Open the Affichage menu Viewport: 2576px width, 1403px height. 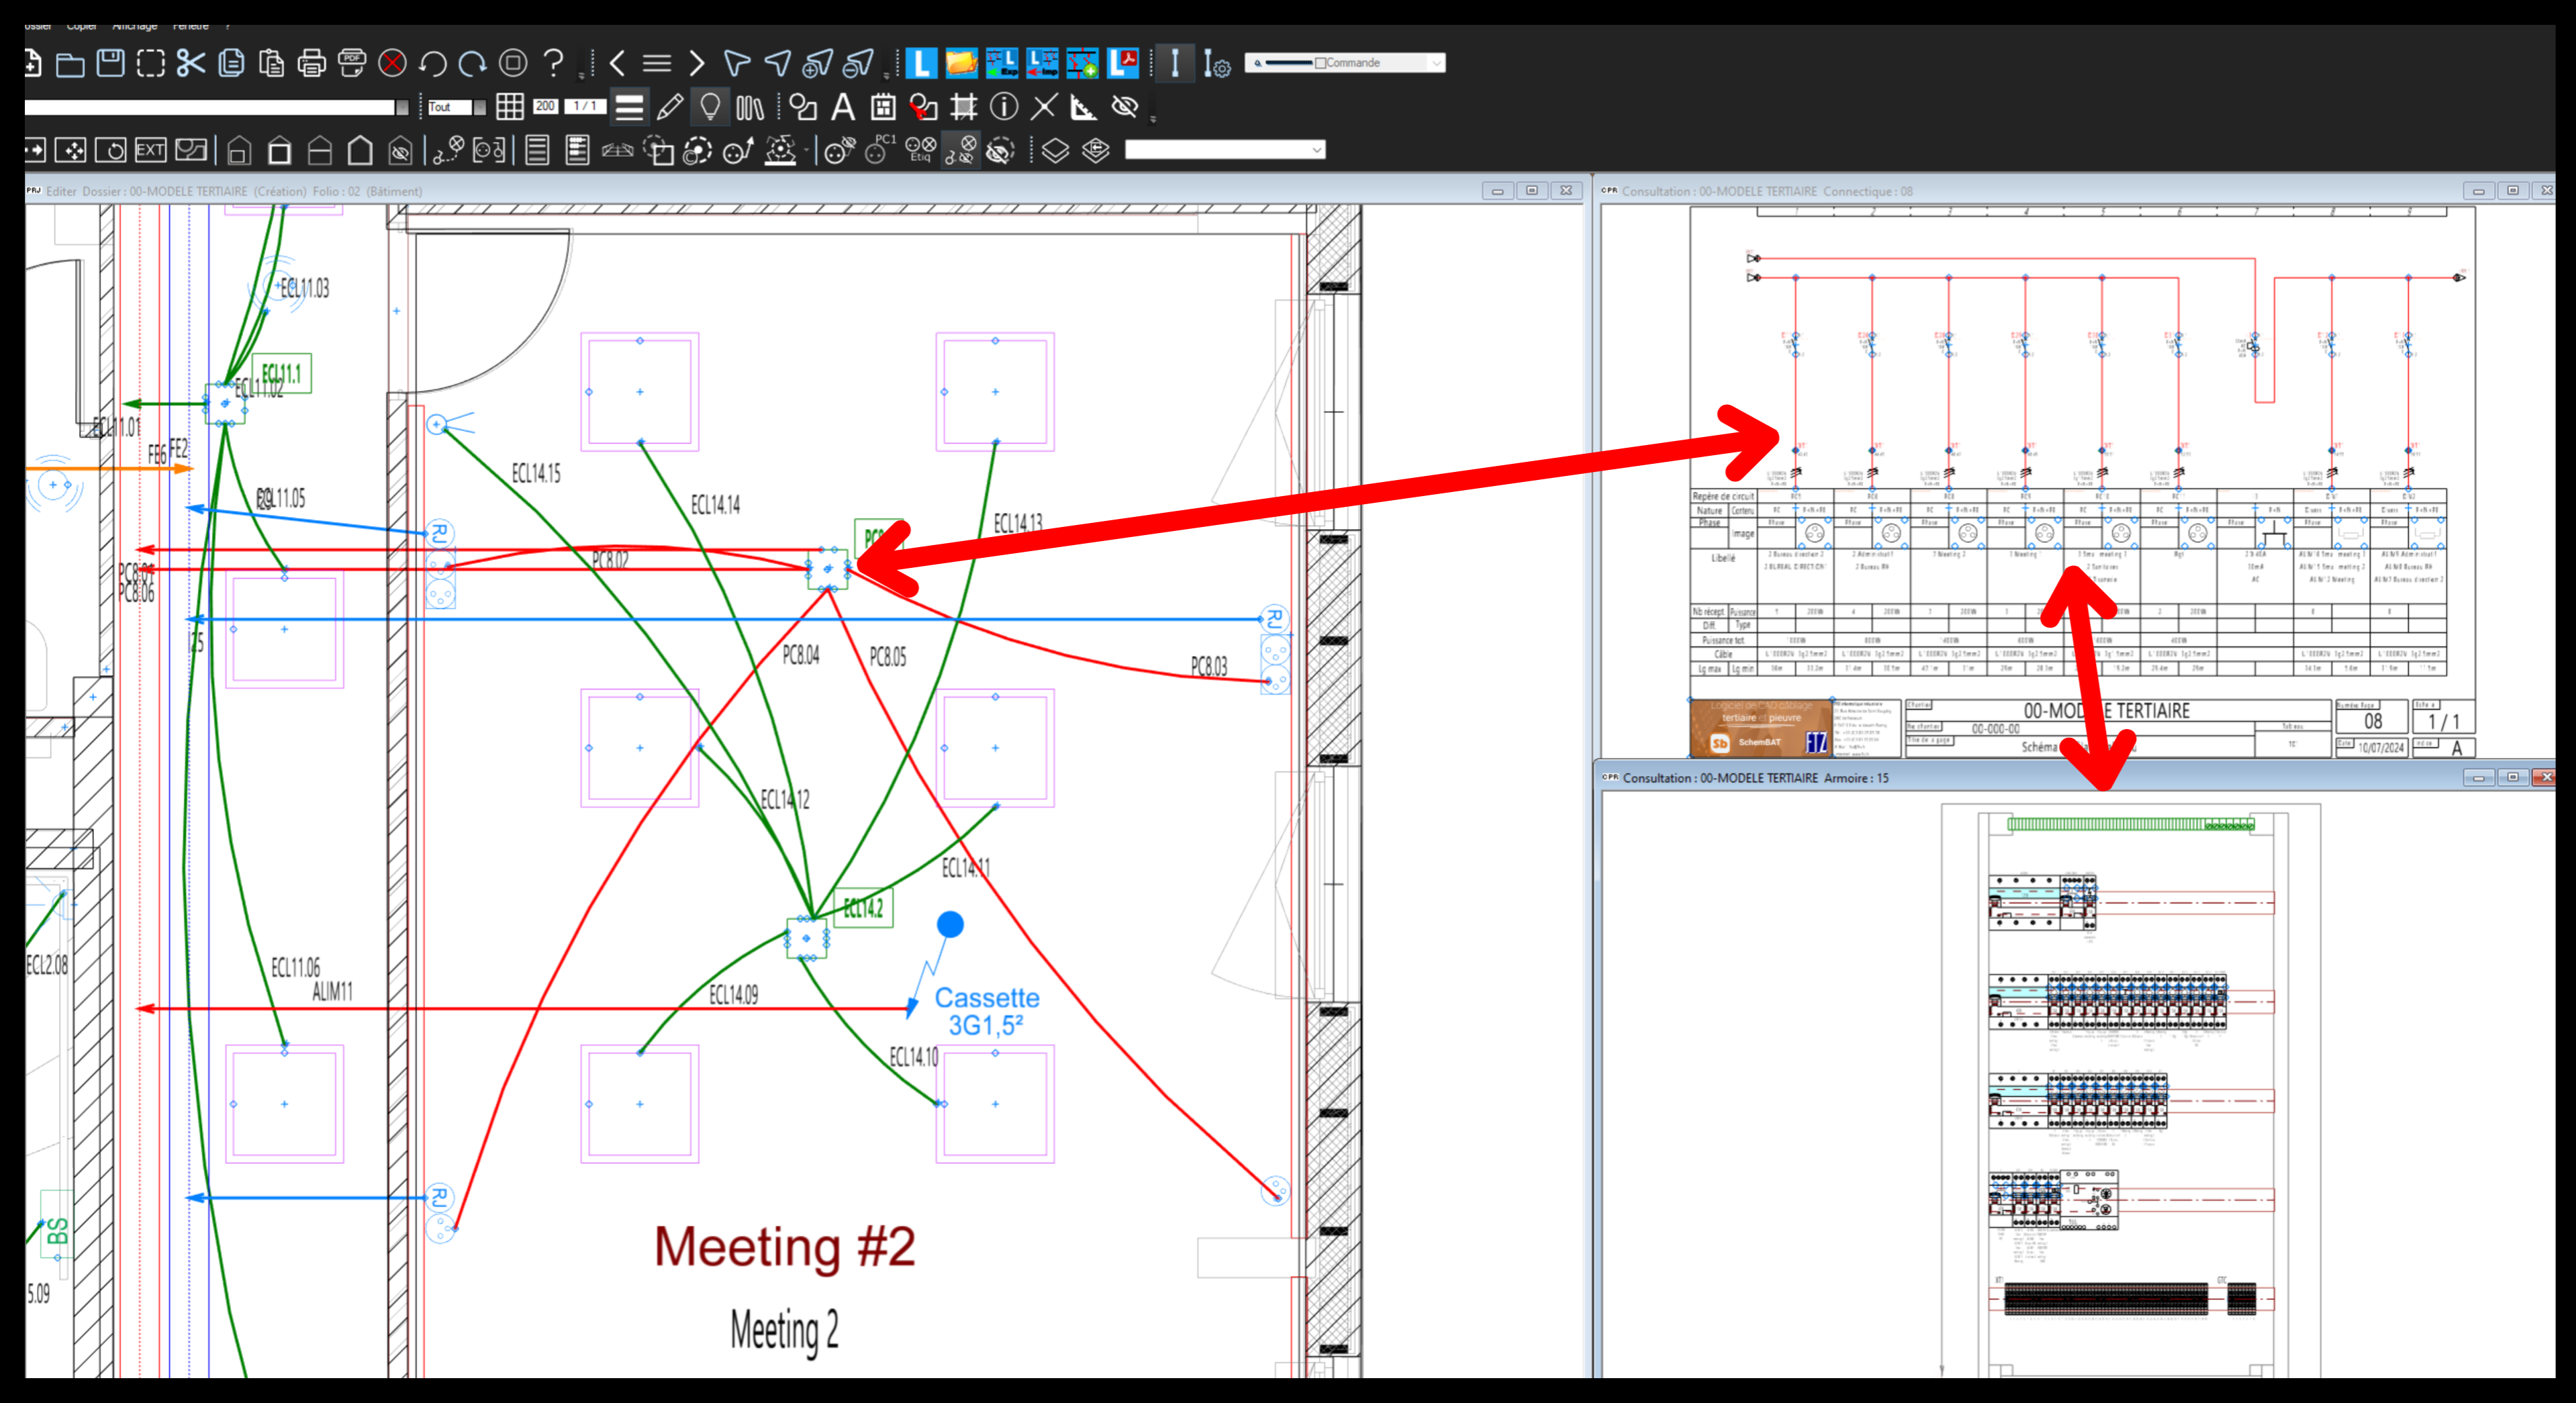pos(135,26)
